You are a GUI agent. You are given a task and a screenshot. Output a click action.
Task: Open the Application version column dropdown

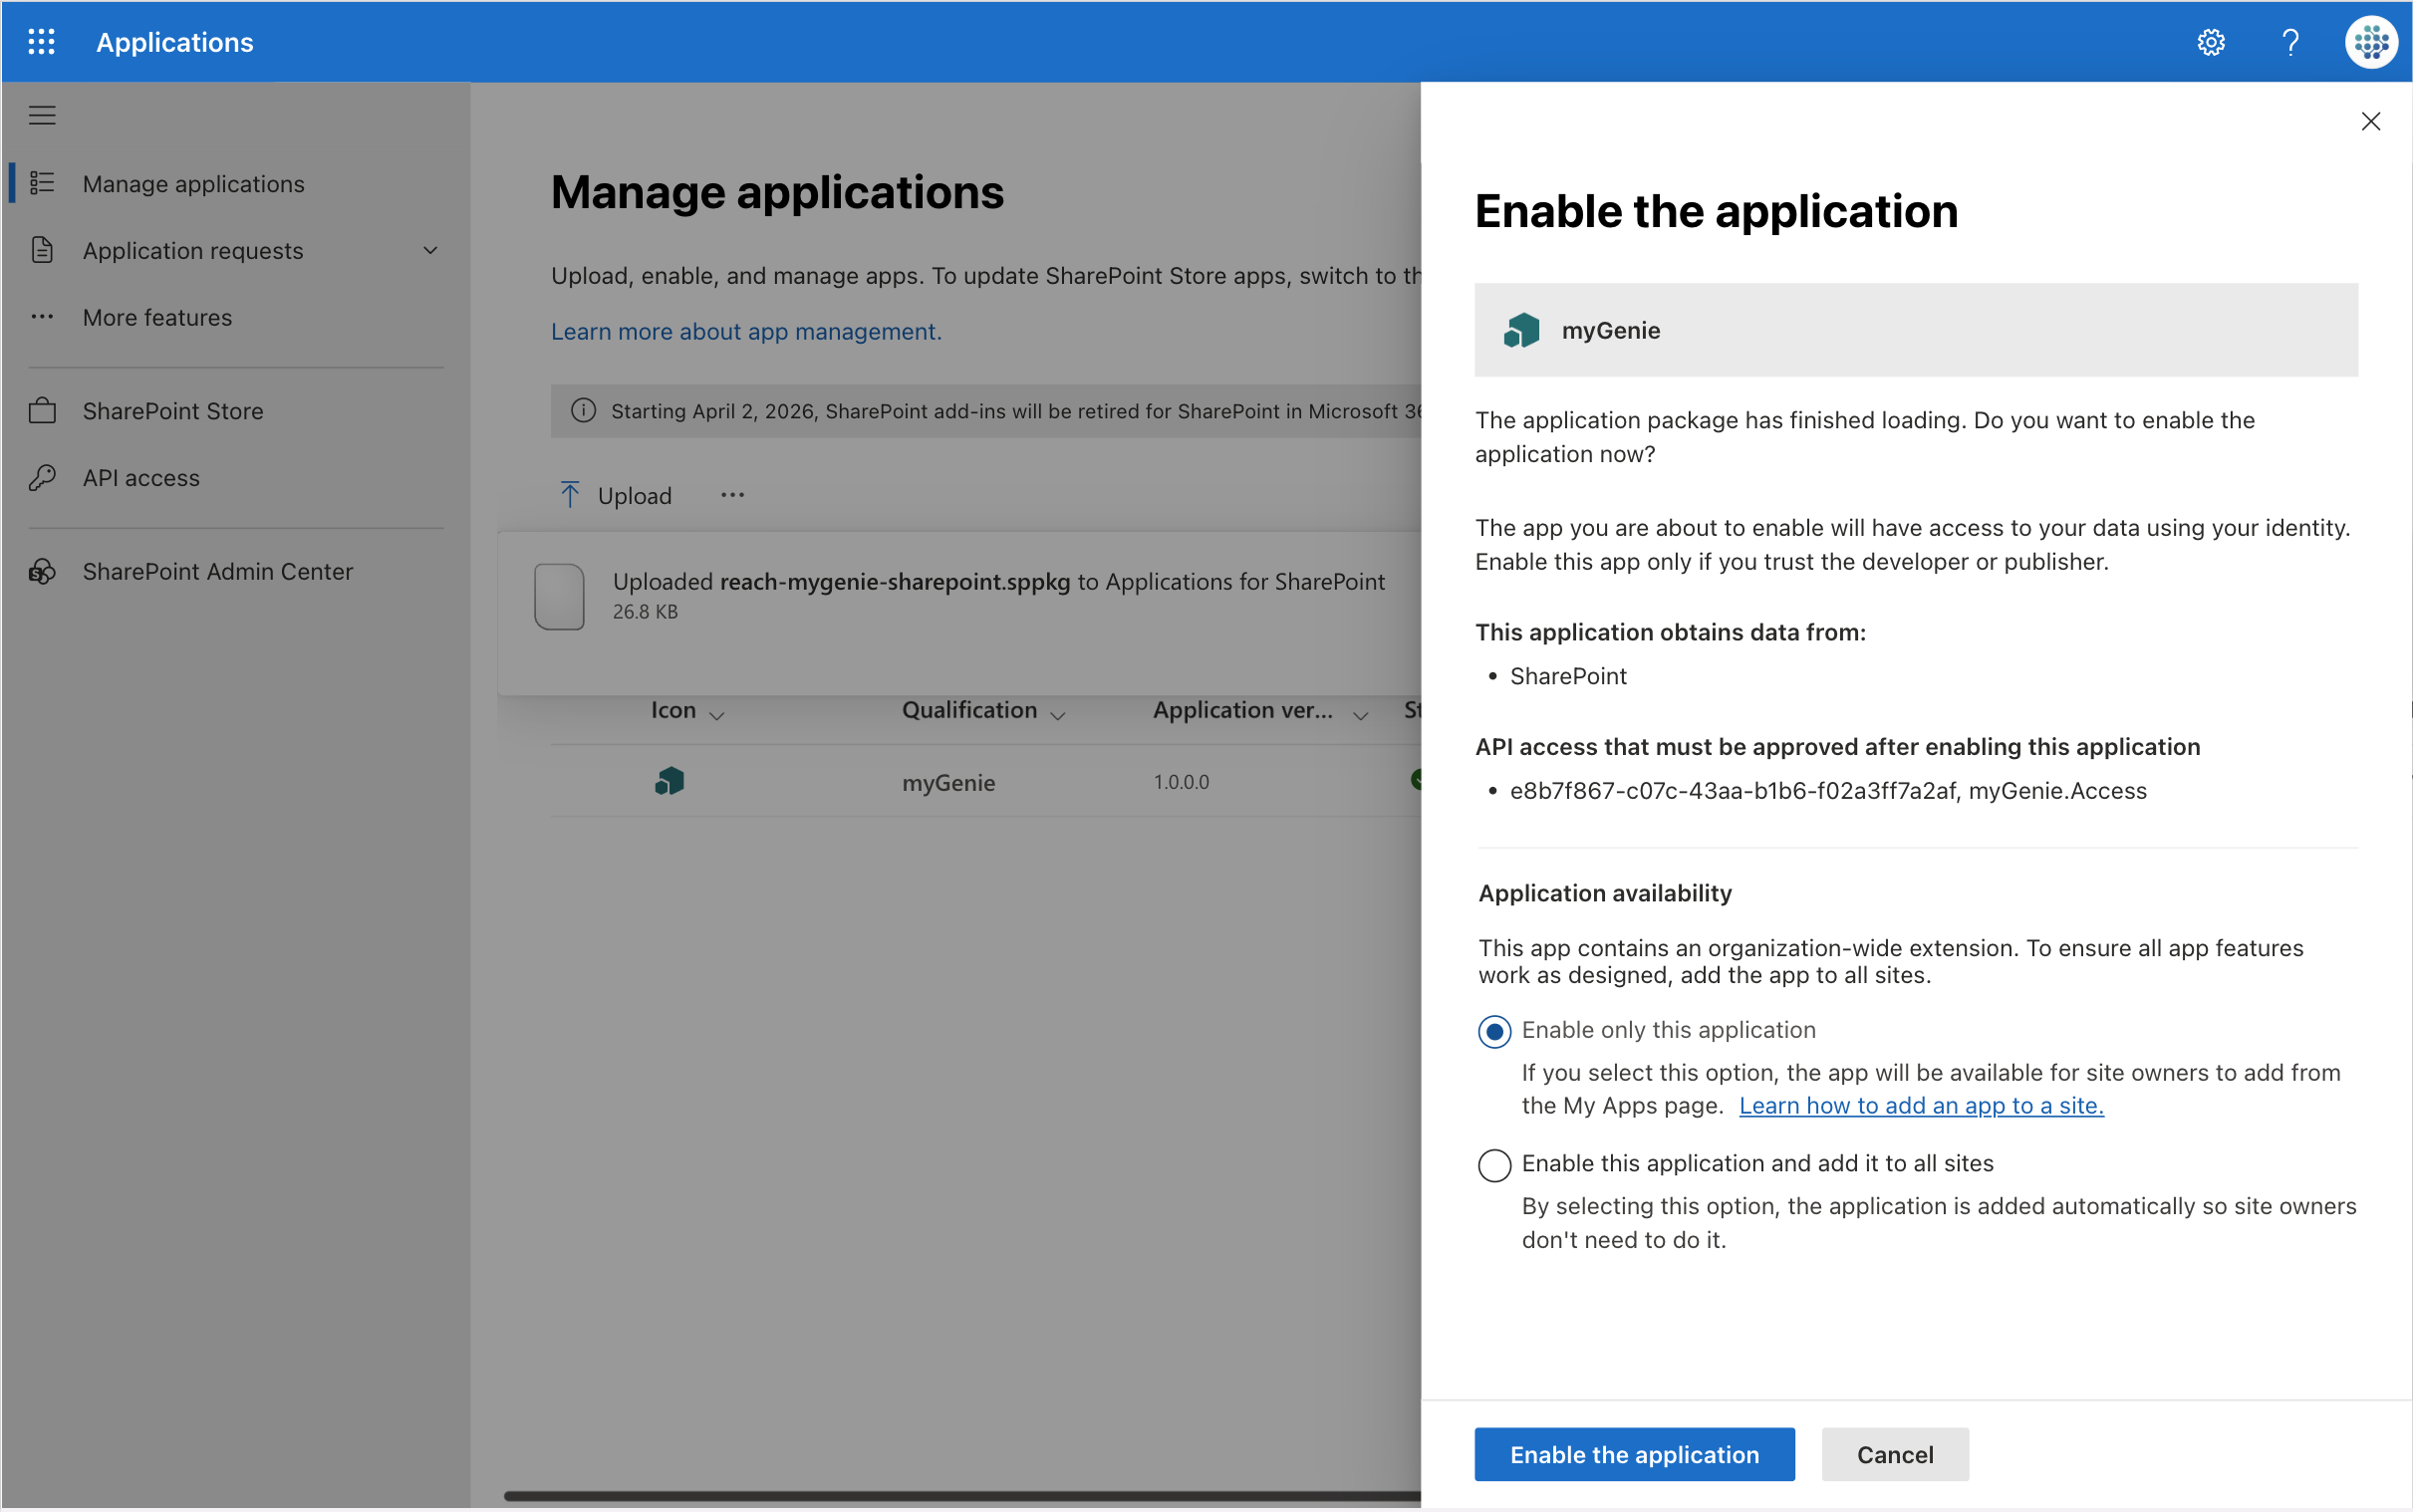tap(1360, 714)
